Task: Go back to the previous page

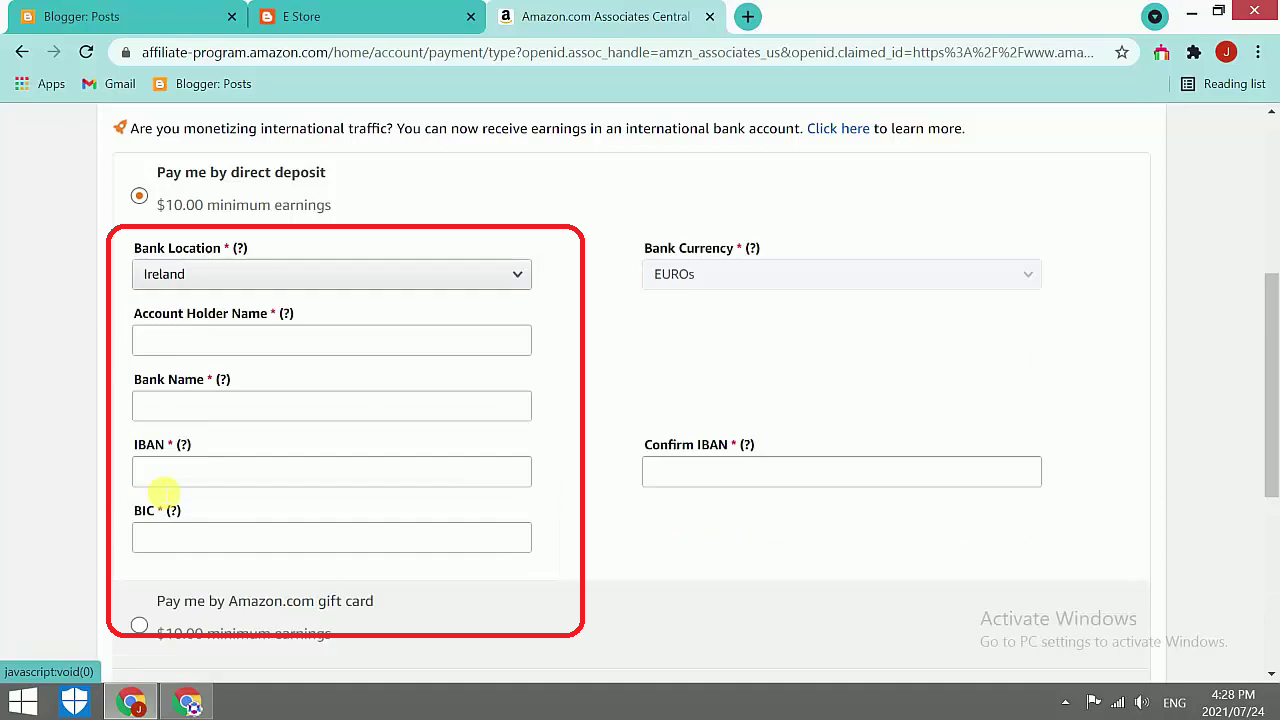Action: point(22,52)
